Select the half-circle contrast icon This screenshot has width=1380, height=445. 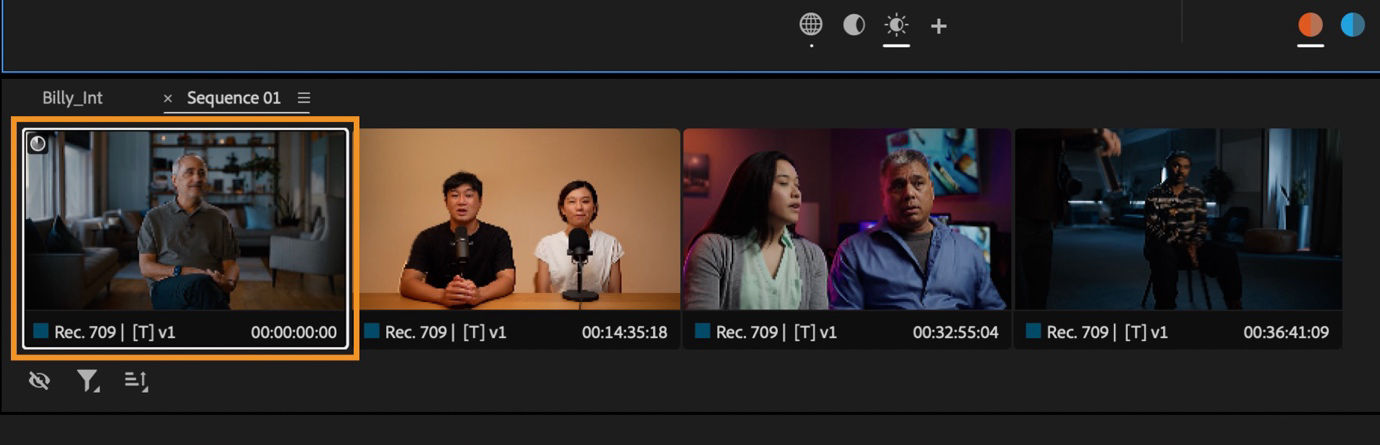tap(854, 25)
